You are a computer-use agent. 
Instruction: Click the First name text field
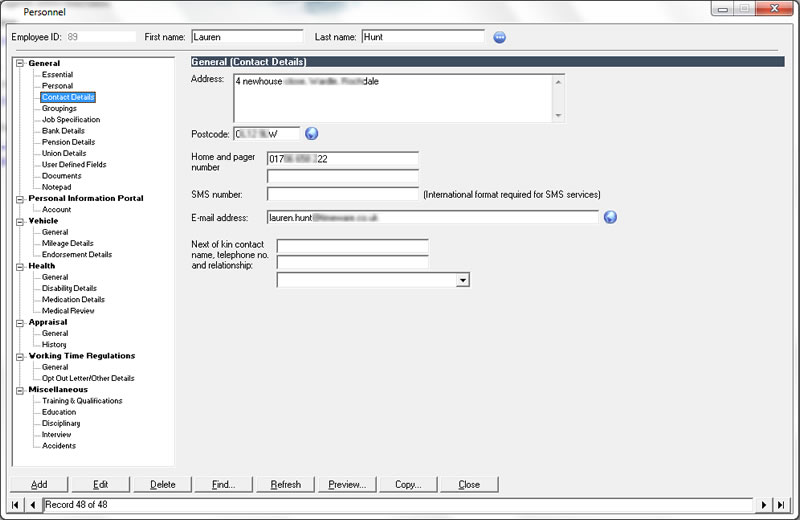tap(246, 37)
